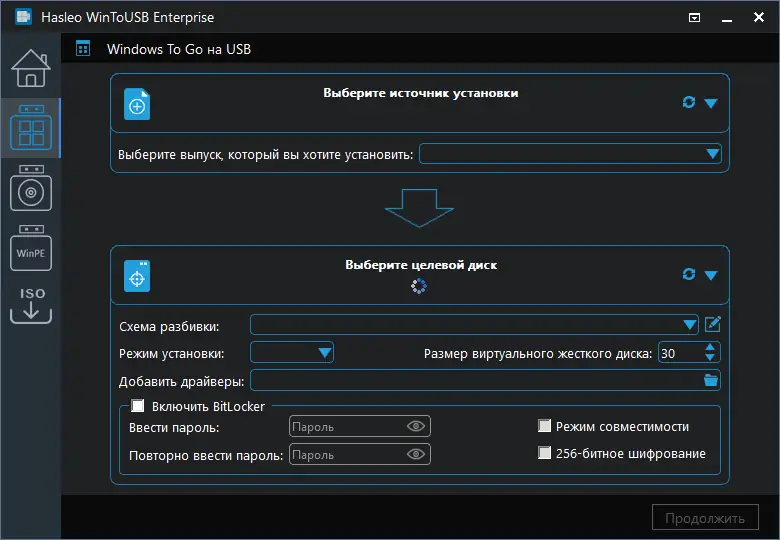Screen dimensions: 780x540
Task: Select Windows To Go USB sidebar icon
Action: tap(31, 128)
